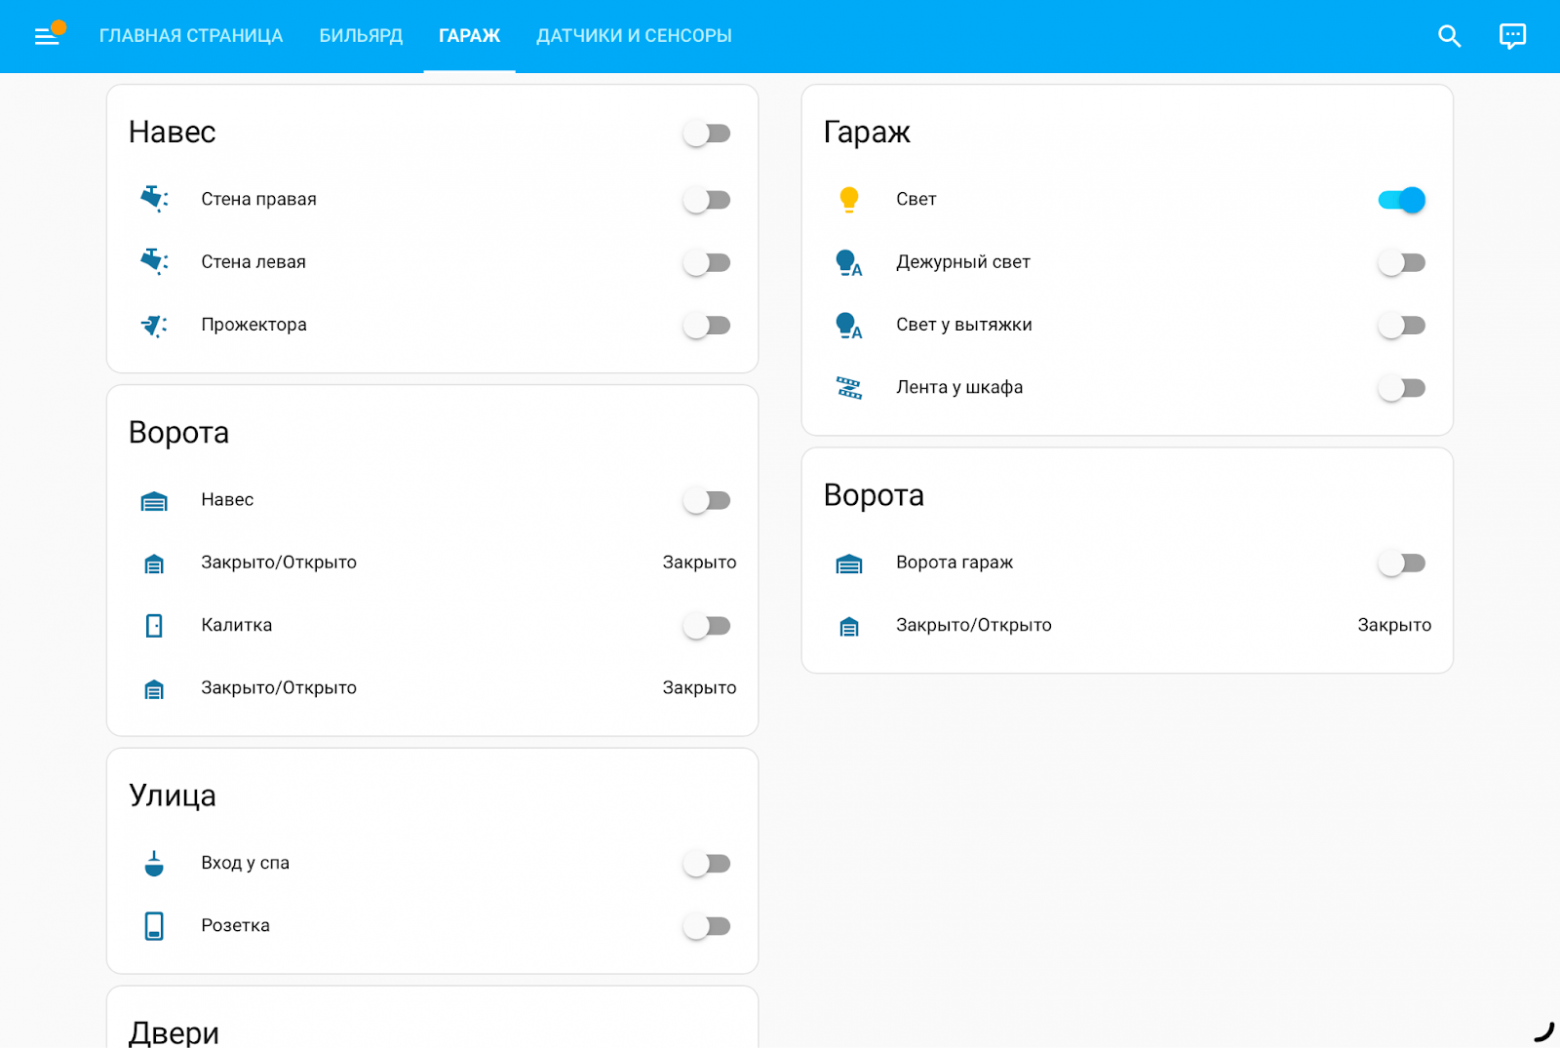
Task: Click the search magnifier icon
Action: tap(1449, 37)
